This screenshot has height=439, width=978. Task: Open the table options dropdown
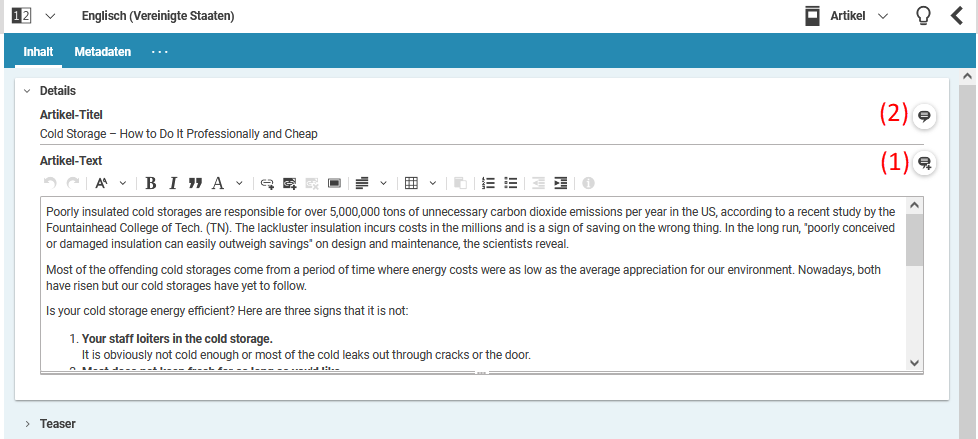coord(432,183)
